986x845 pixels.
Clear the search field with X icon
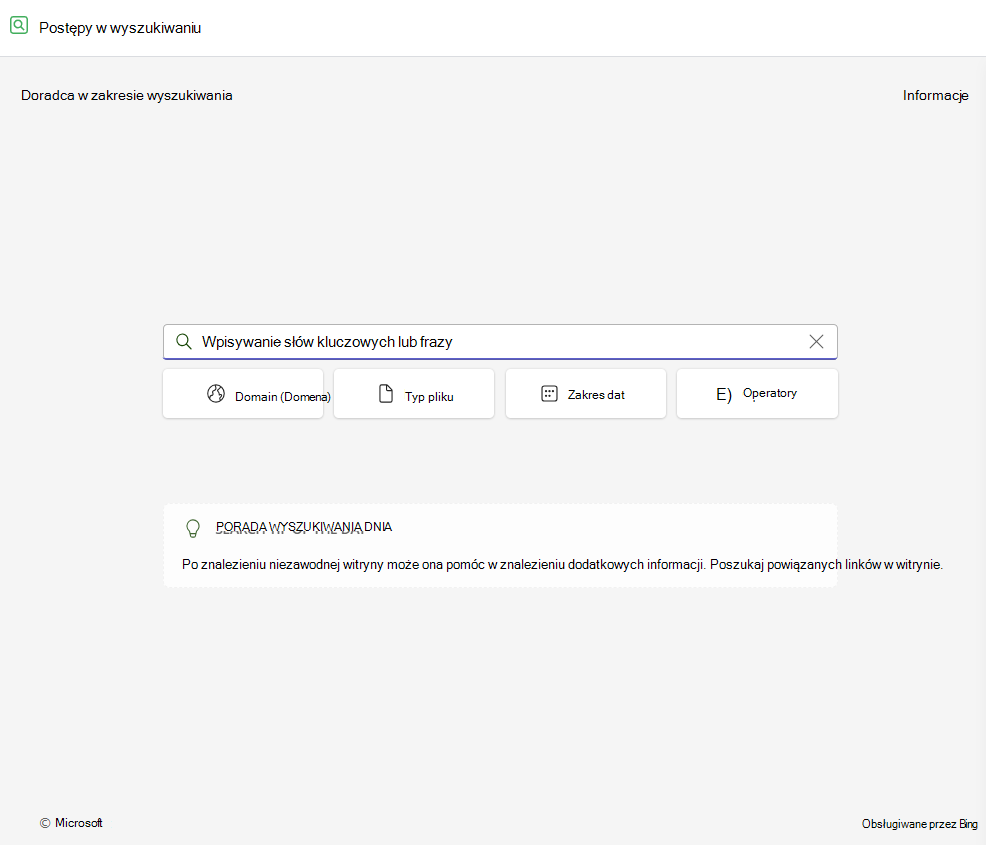point(816,341)
